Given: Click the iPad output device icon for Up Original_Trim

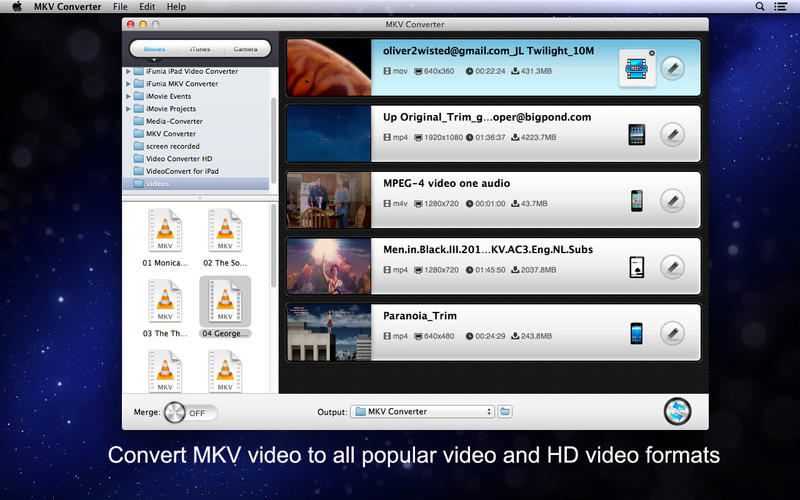Looking at the screenshot, I should 637,135.
